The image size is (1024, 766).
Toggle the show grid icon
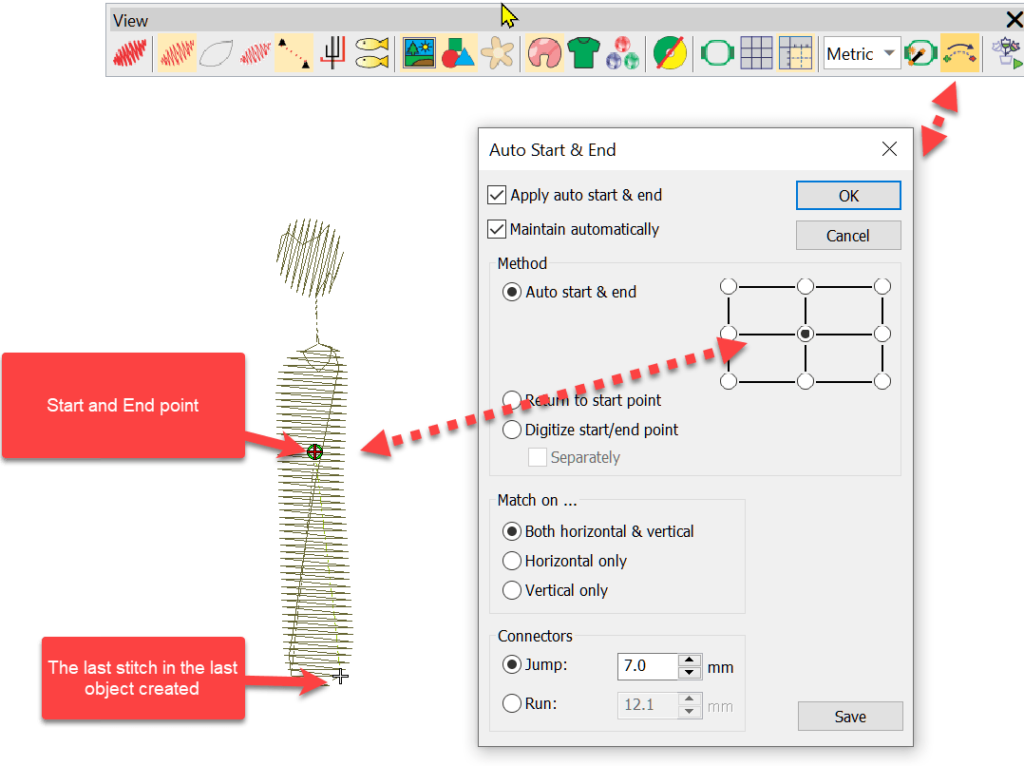(x=756, y=53)
